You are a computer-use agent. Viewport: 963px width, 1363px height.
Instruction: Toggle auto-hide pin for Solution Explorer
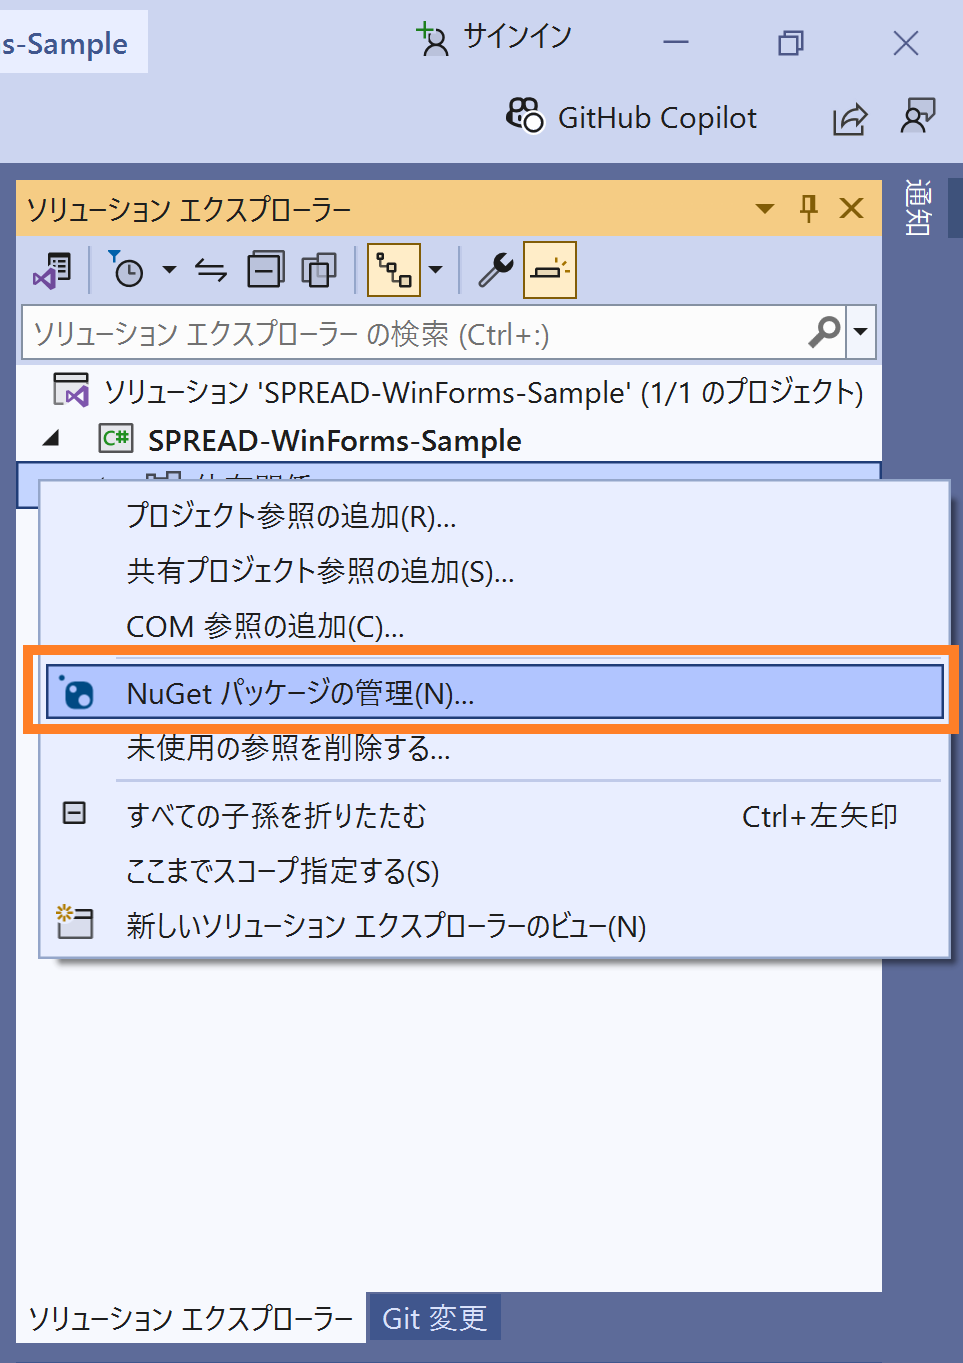click(808, 208)
